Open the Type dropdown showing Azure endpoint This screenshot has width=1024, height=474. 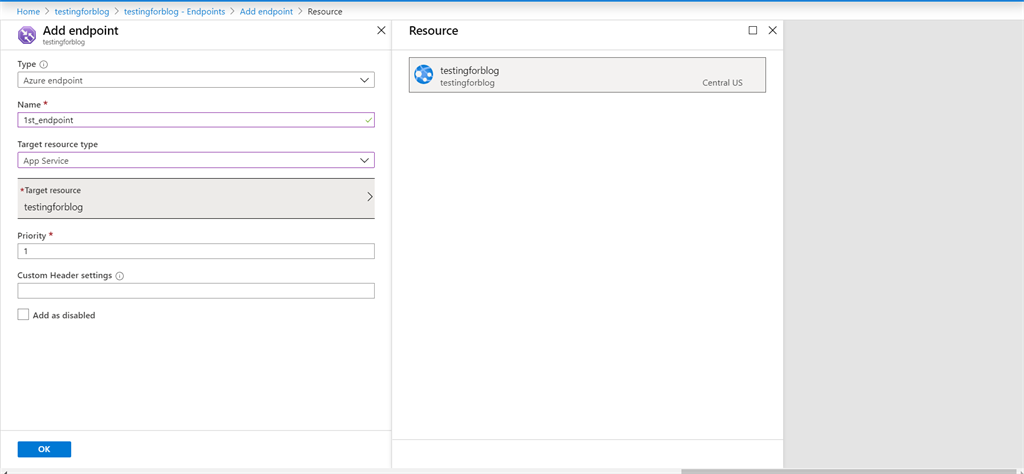(196, 80)
